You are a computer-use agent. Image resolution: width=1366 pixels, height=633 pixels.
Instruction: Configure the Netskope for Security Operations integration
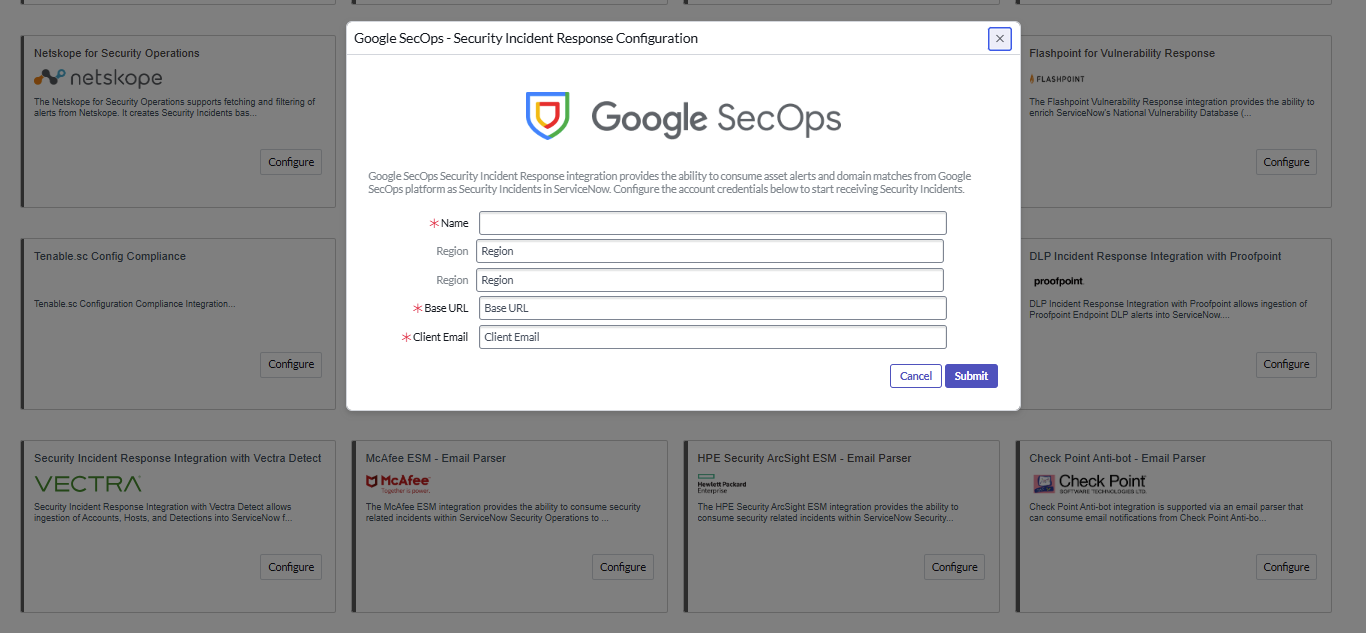pos(290,161)
